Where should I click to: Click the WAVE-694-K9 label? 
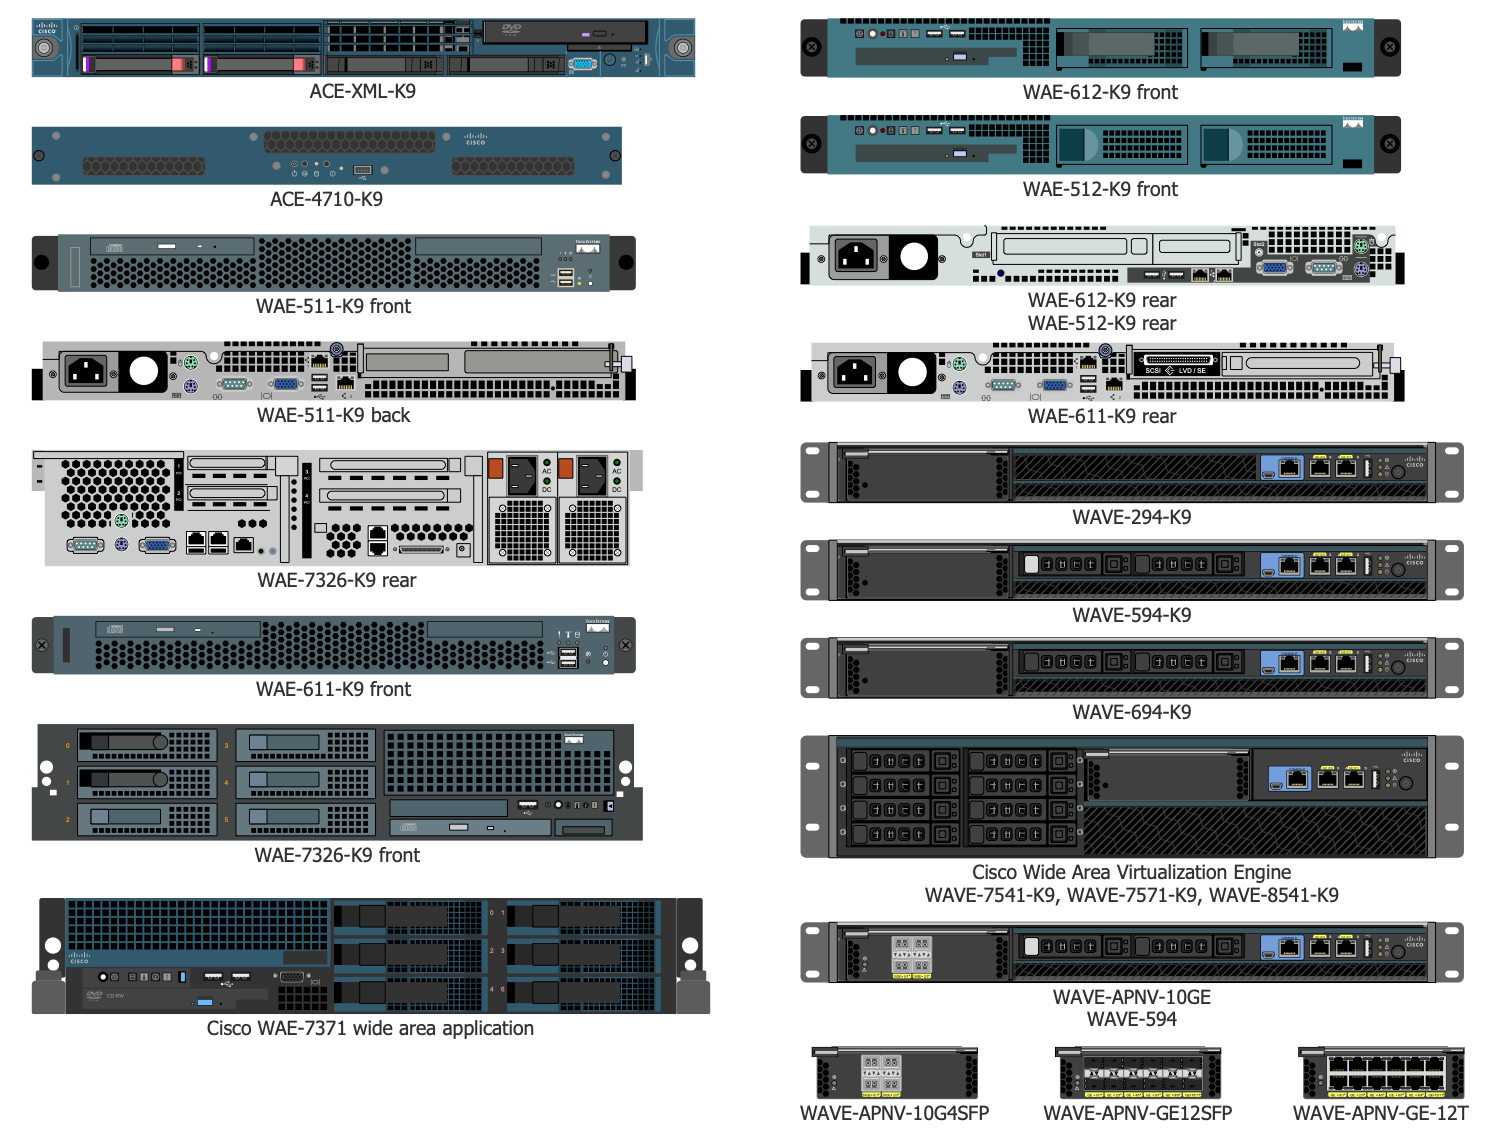click(1132, 712)
